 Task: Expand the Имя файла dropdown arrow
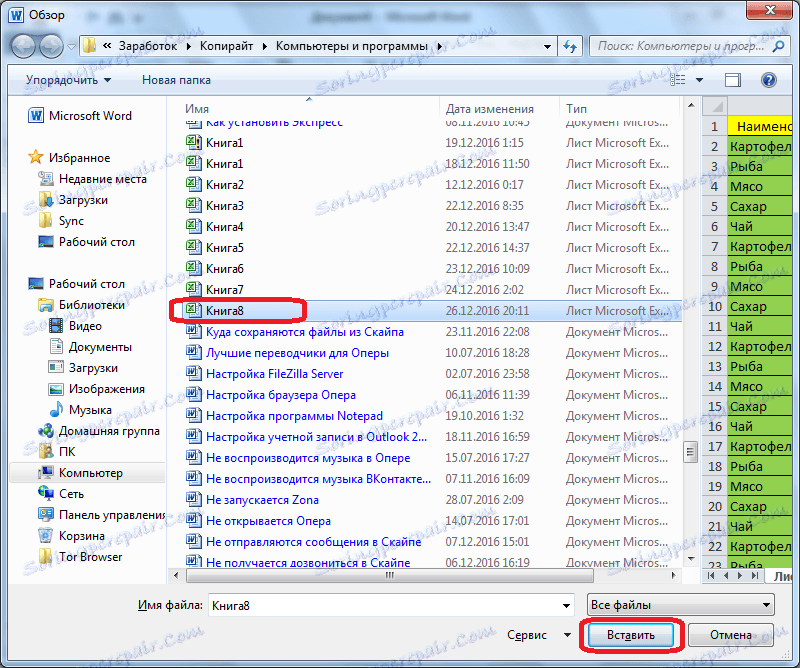(x=566, y=606)
